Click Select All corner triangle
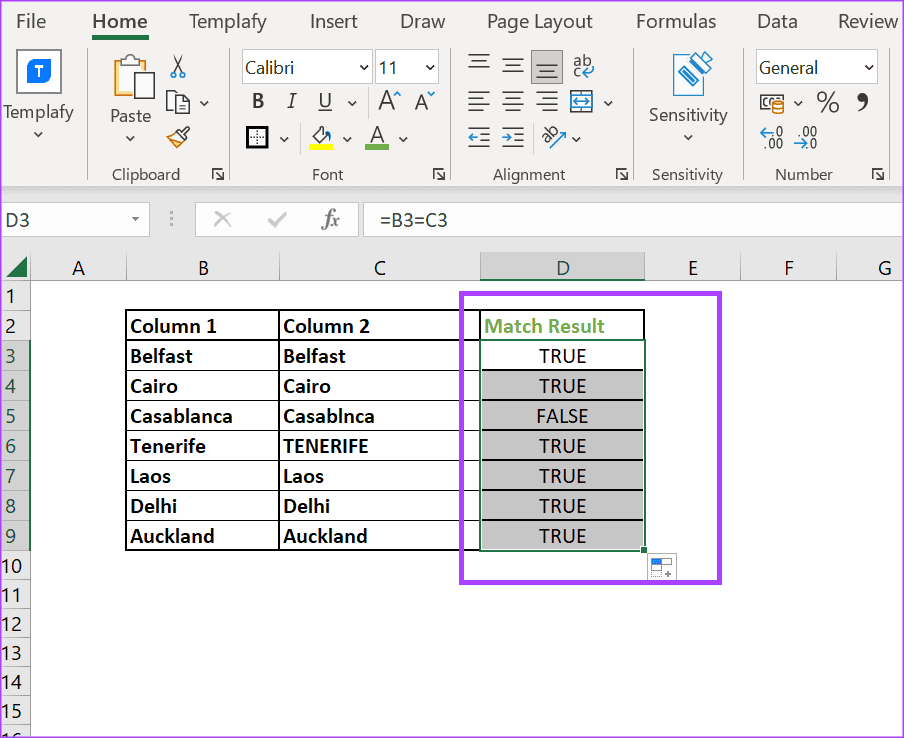Image resolution: width=904 pixels, height=738 pixels. click(16, 267)
